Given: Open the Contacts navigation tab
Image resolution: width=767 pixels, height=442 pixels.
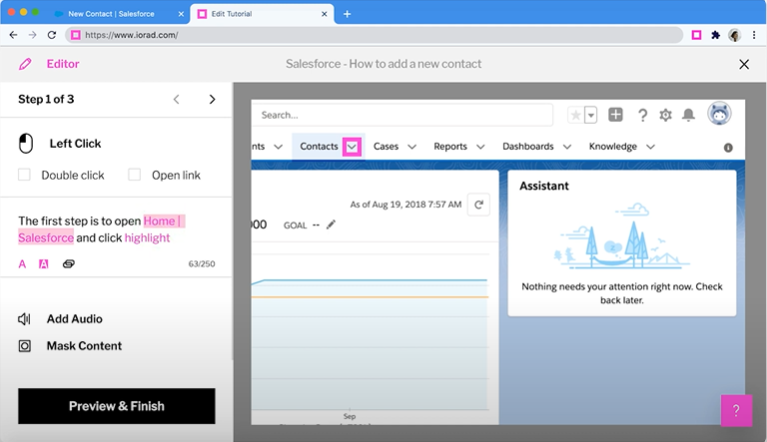Looking at the screenshot, I should point(319,147).
